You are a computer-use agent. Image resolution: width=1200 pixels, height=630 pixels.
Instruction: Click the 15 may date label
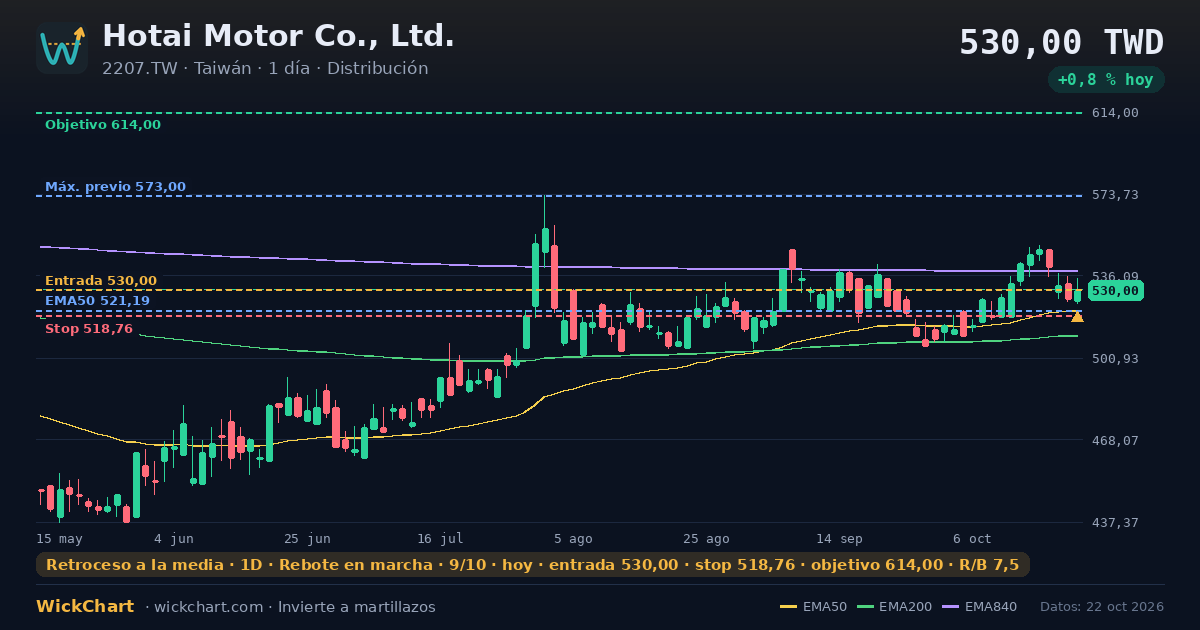(x=59, y=538)
